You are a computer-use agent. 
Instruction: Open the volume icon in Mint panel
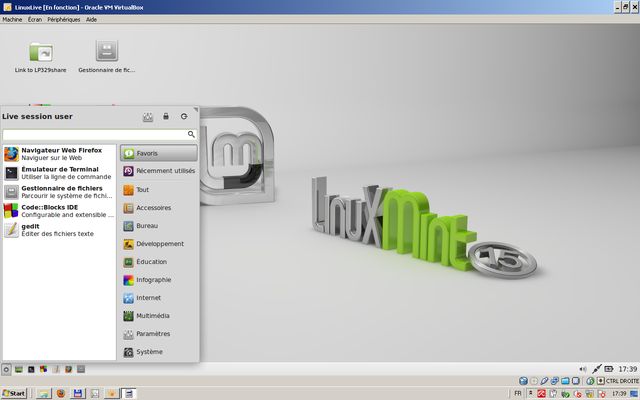click(x=582, y=369)
